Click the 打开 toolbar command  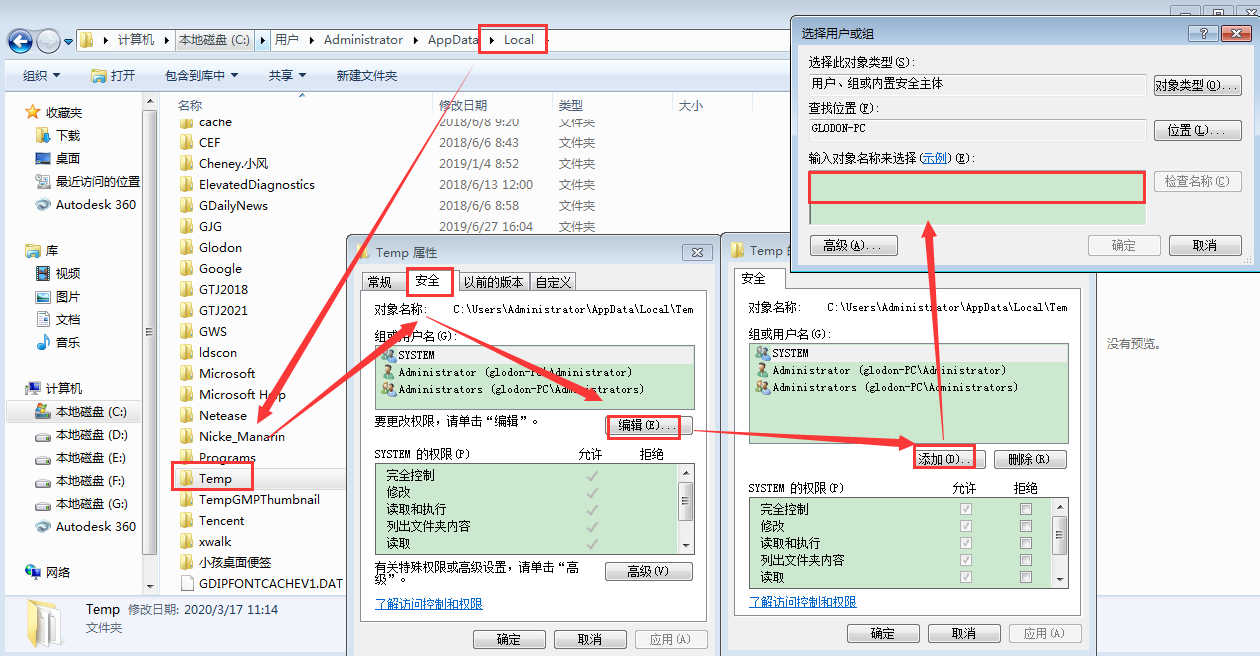click(x=113, y=76)
